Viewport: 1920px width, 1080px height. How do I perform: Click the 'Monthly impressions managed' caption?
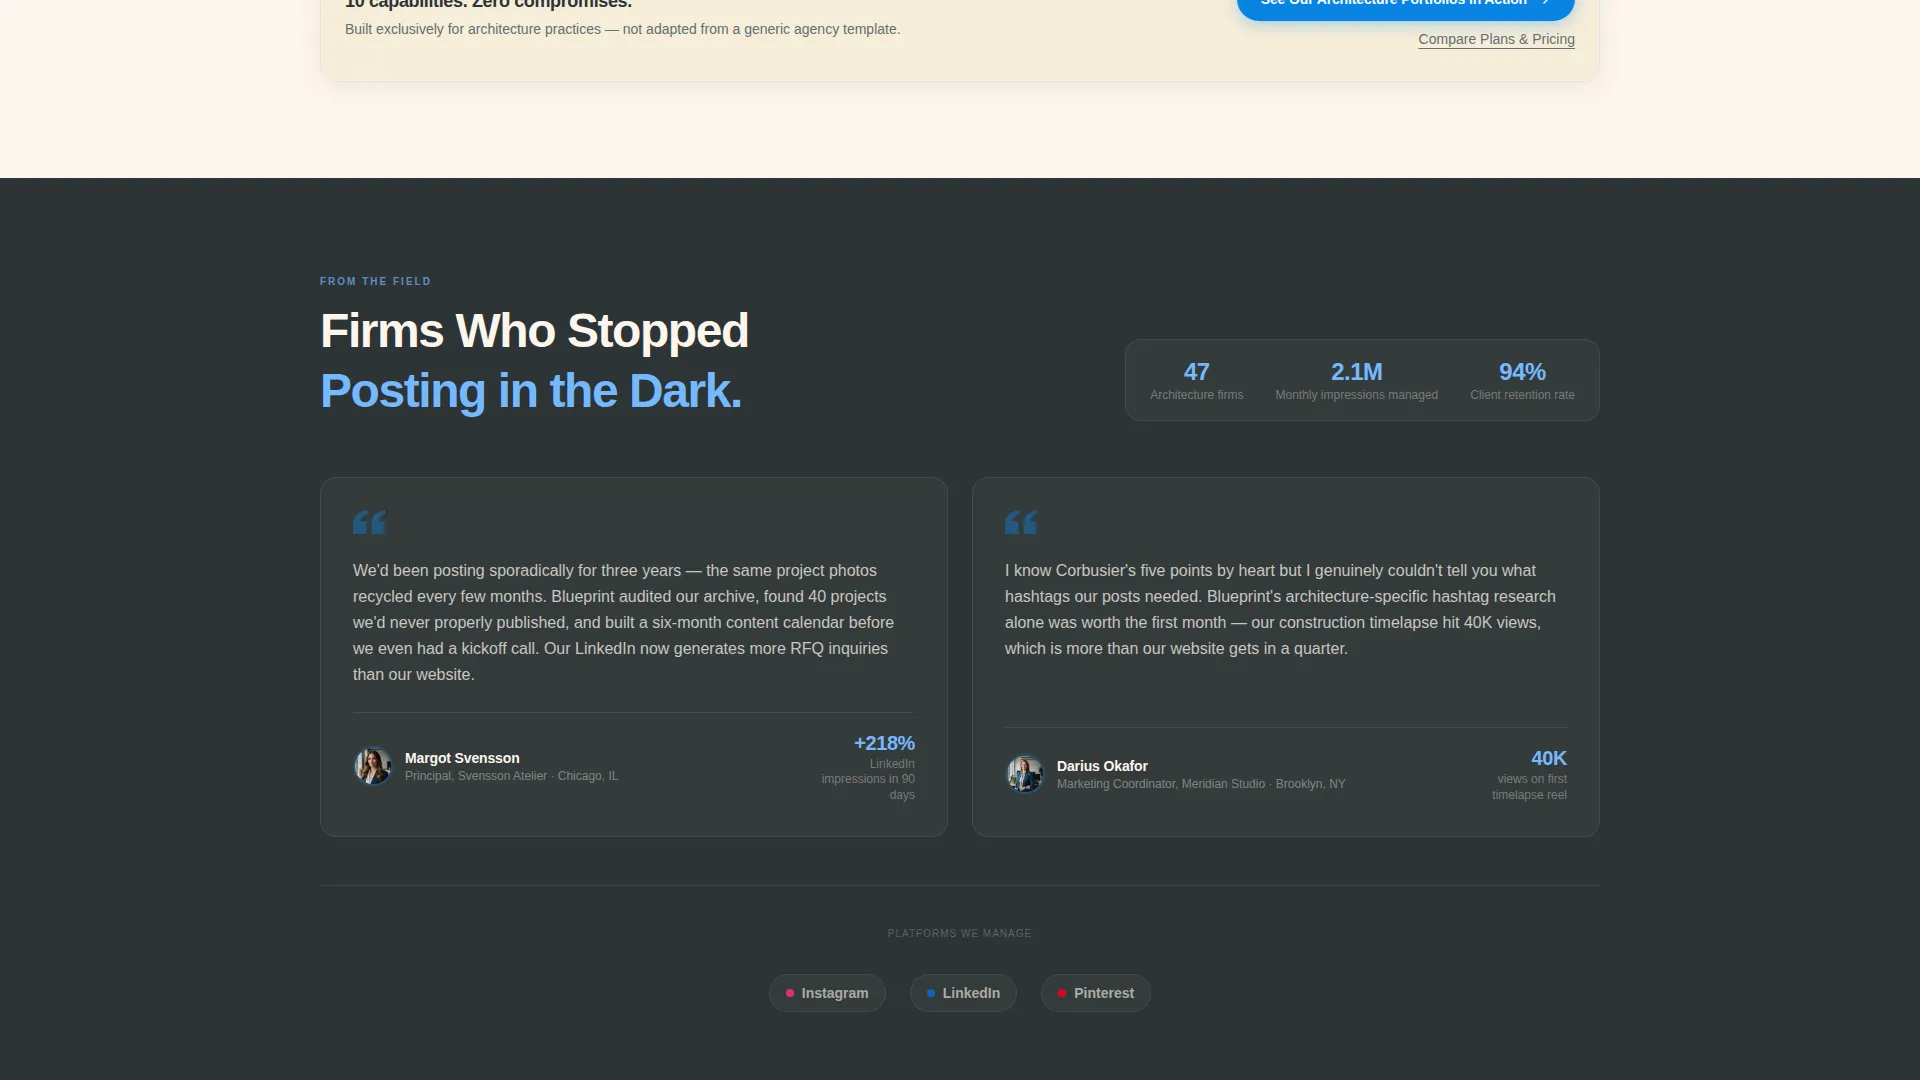[x=1357, y=395]
